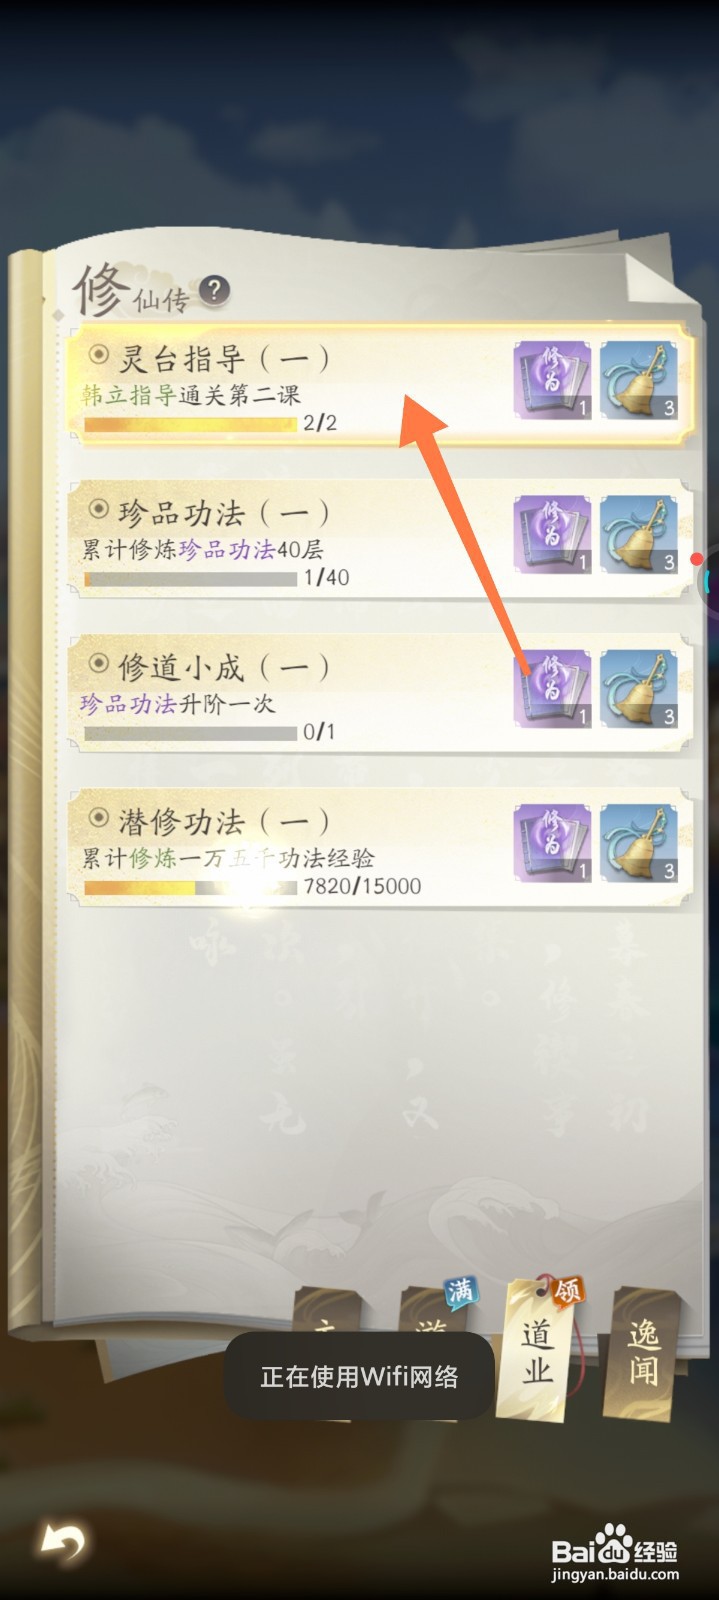This screenshot has height=1600, width=719.
Task: Select broom reward icon in 灵台指导 row
Action: click(639, 380)
